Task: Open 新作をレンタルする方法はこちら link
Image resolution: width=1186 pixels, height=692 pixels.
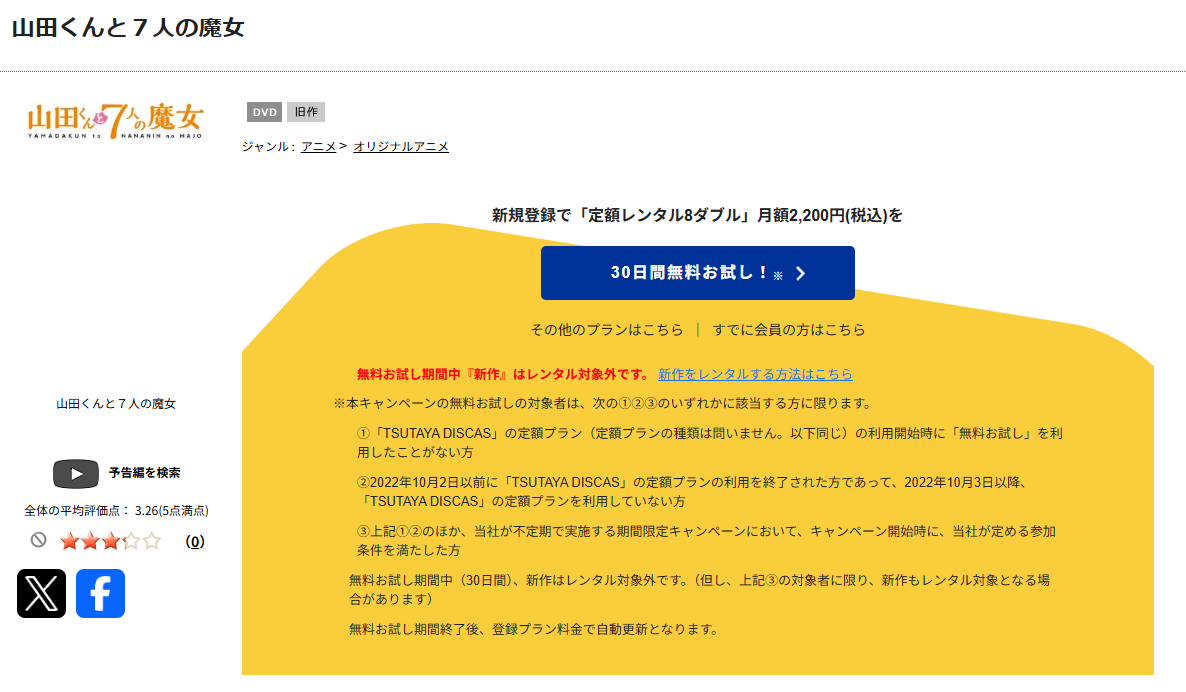Action: click(755, 374)
